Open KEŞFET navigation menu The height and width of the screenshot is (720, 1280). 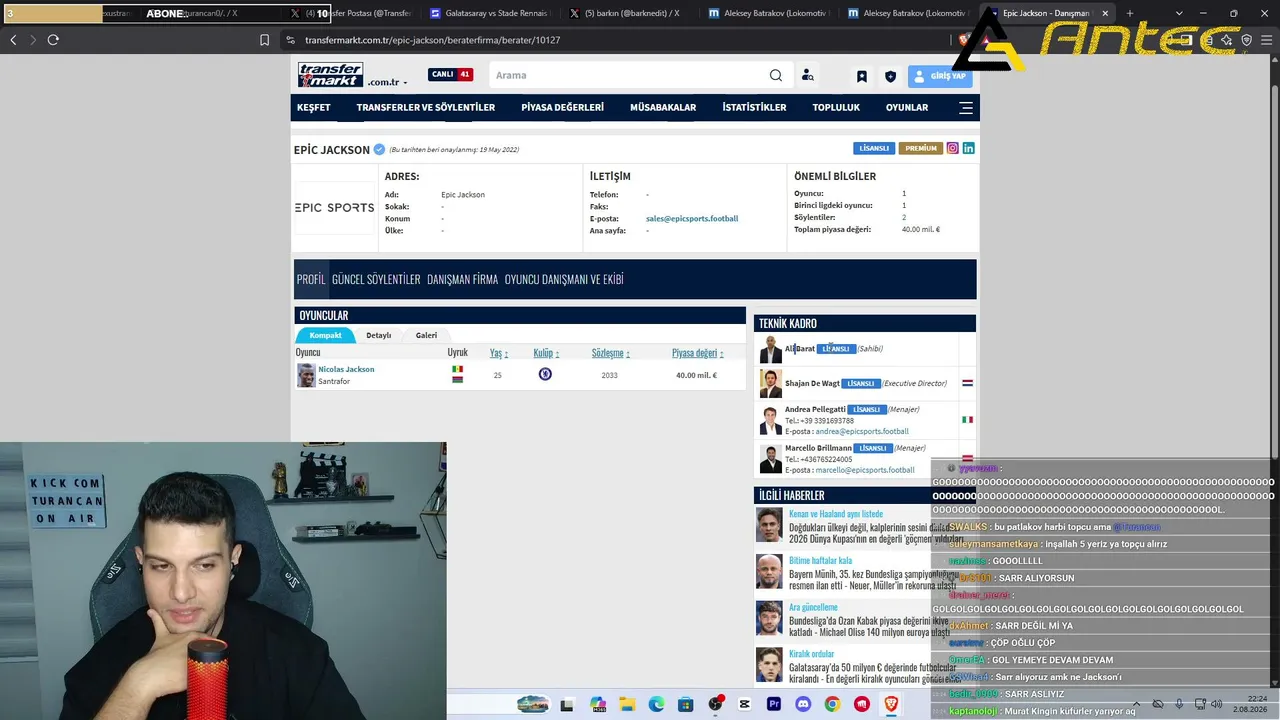[x=314, y=108]
